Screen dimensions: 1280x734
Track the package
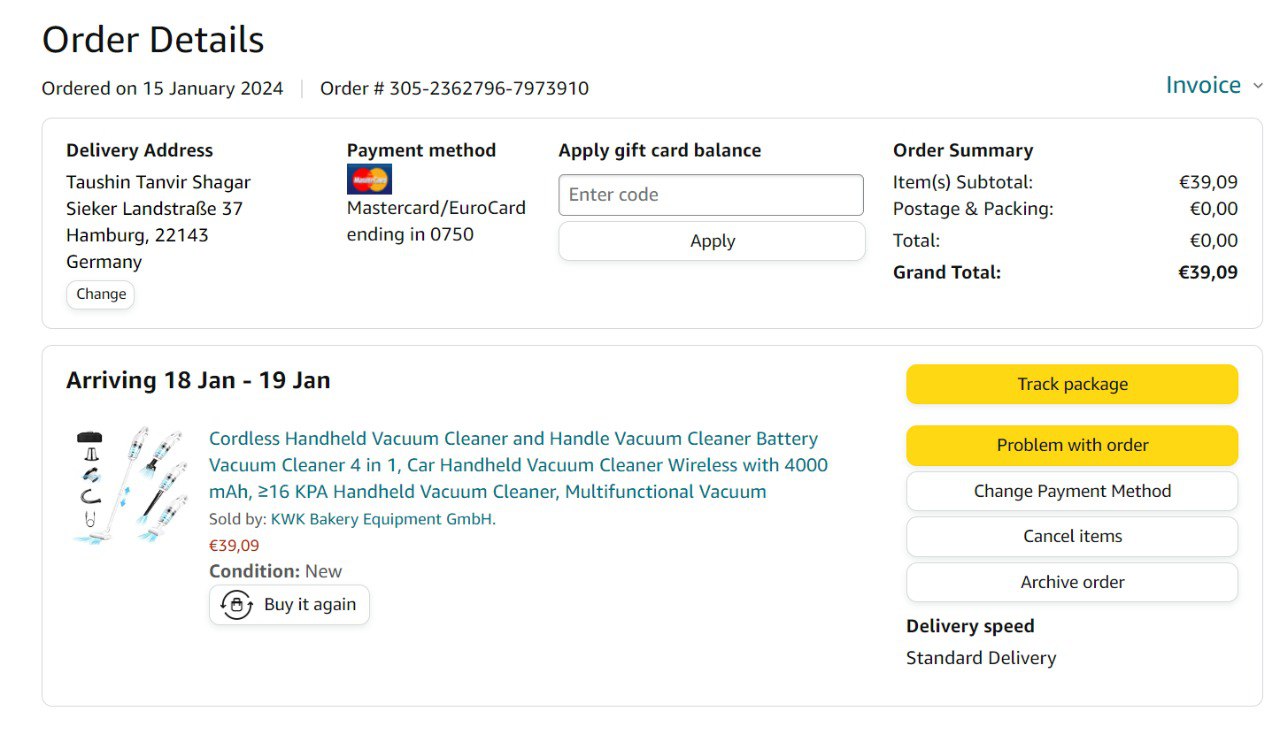1072,384
